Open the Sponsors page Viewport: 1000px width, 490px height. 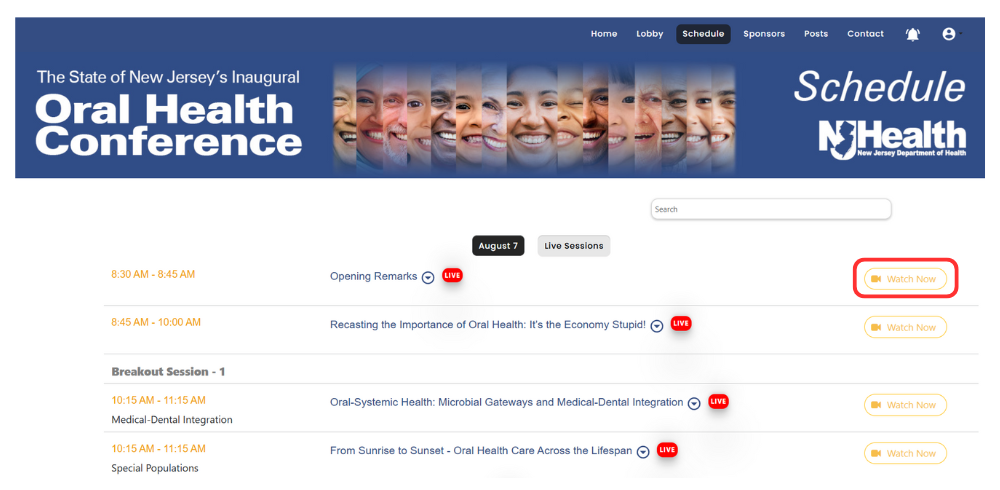[764, 34]
